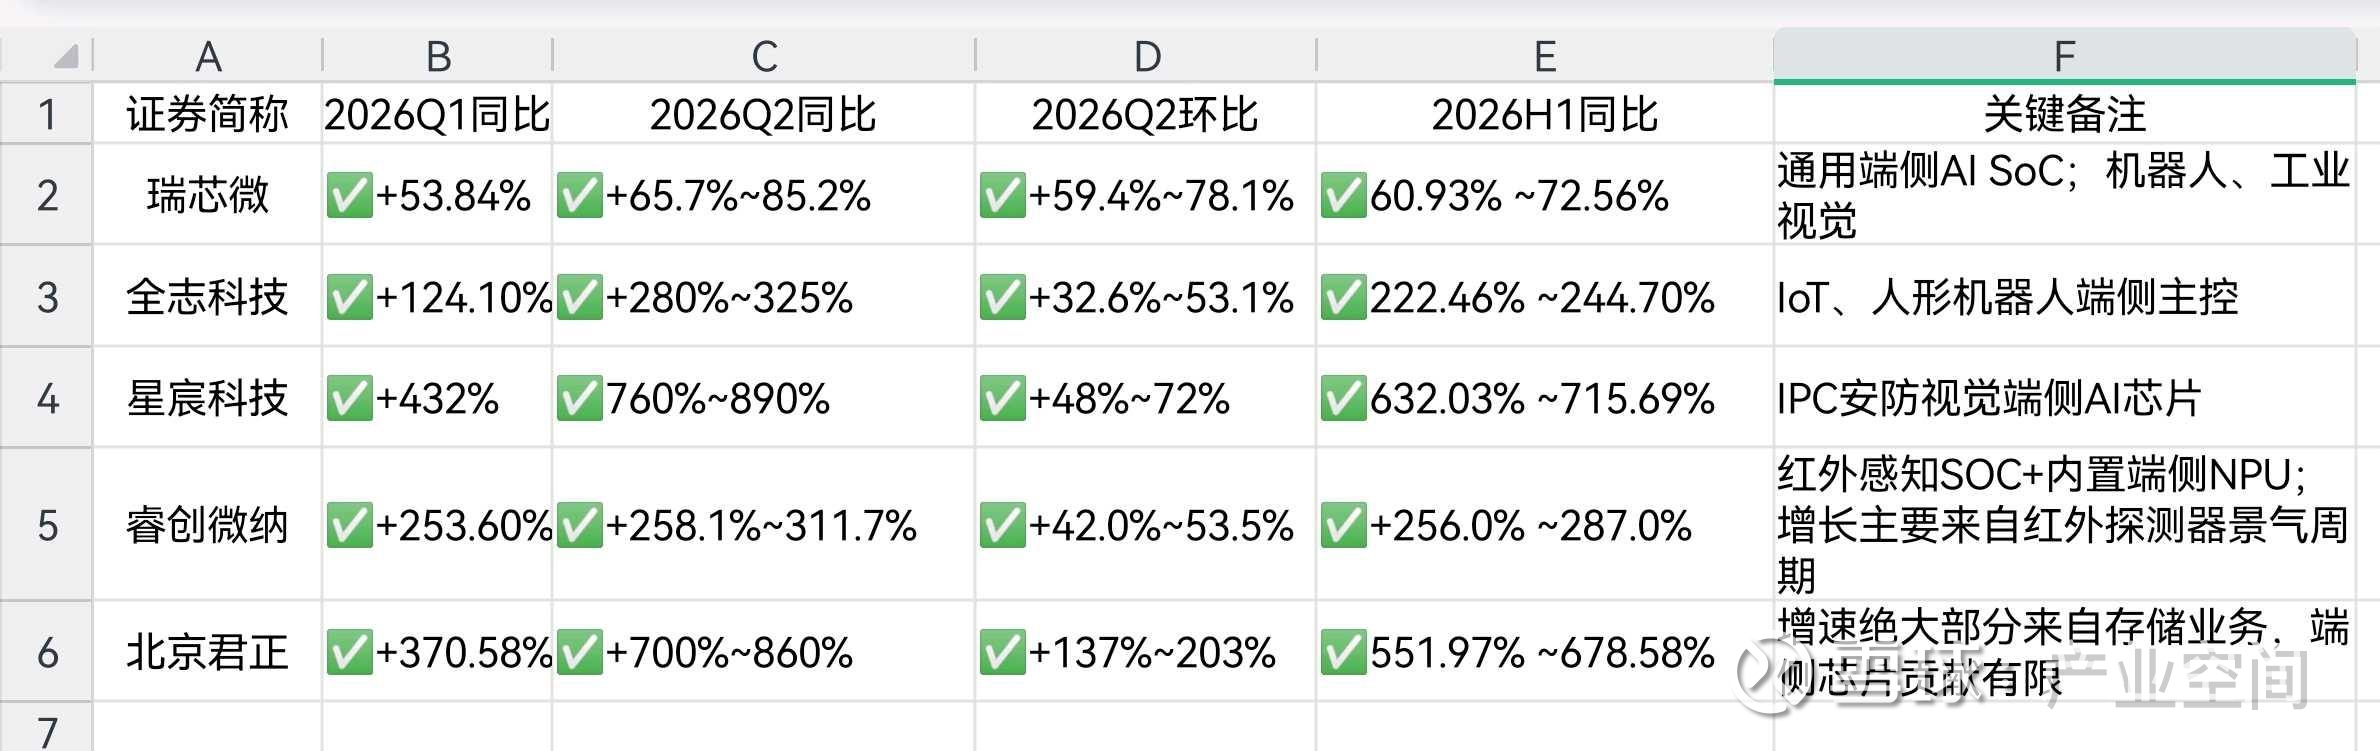This screenshot has width=2380, height=751.
Task: Click the 瑞芯微 cell
Action: point(208,195)
